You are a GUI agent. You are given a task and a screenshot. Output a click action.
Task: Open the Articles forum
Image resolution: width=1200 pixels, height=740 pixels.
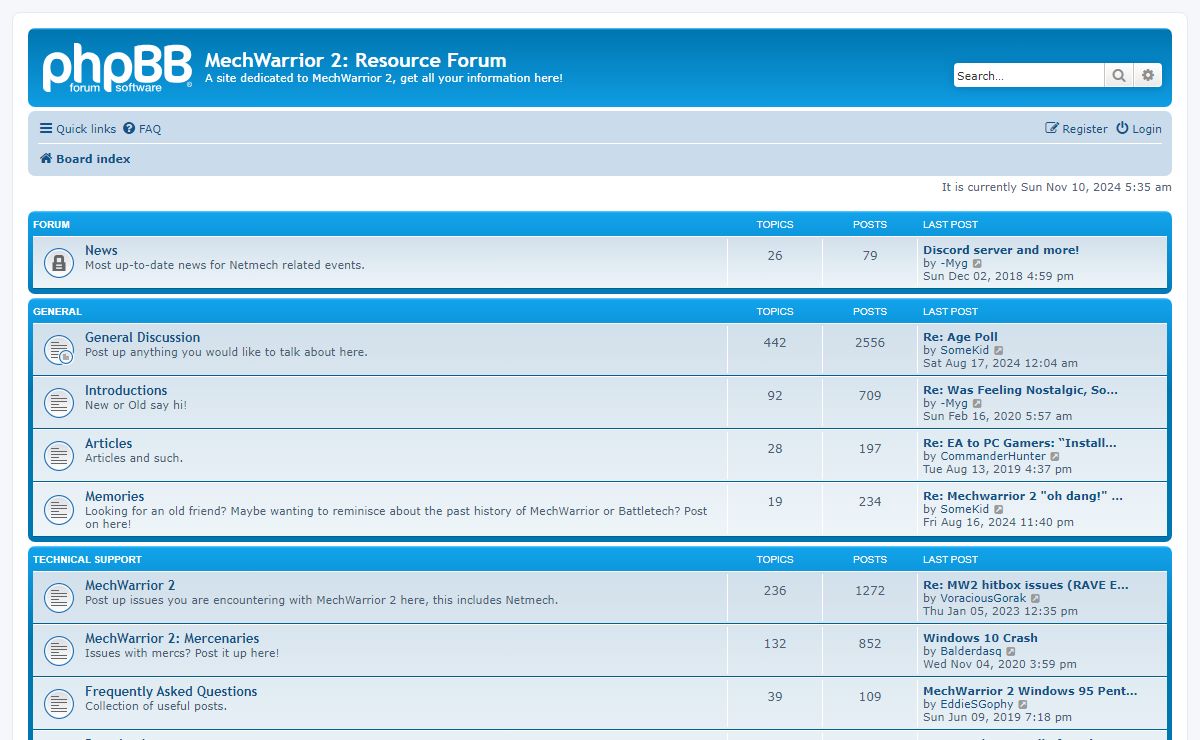point(108,443)
